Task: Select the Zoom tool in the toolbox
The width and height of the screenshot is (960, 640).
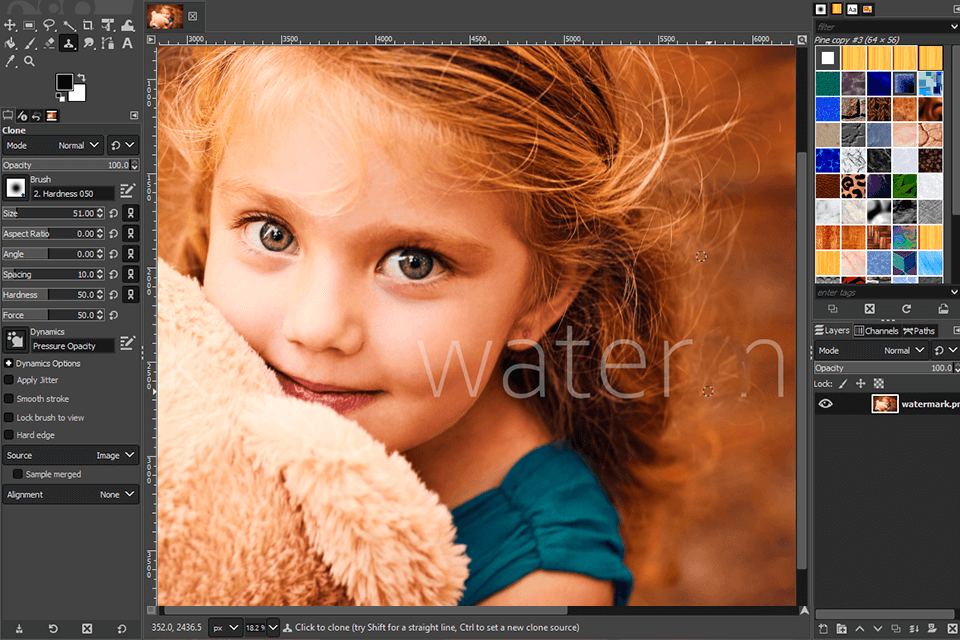Action: [29, 60]
